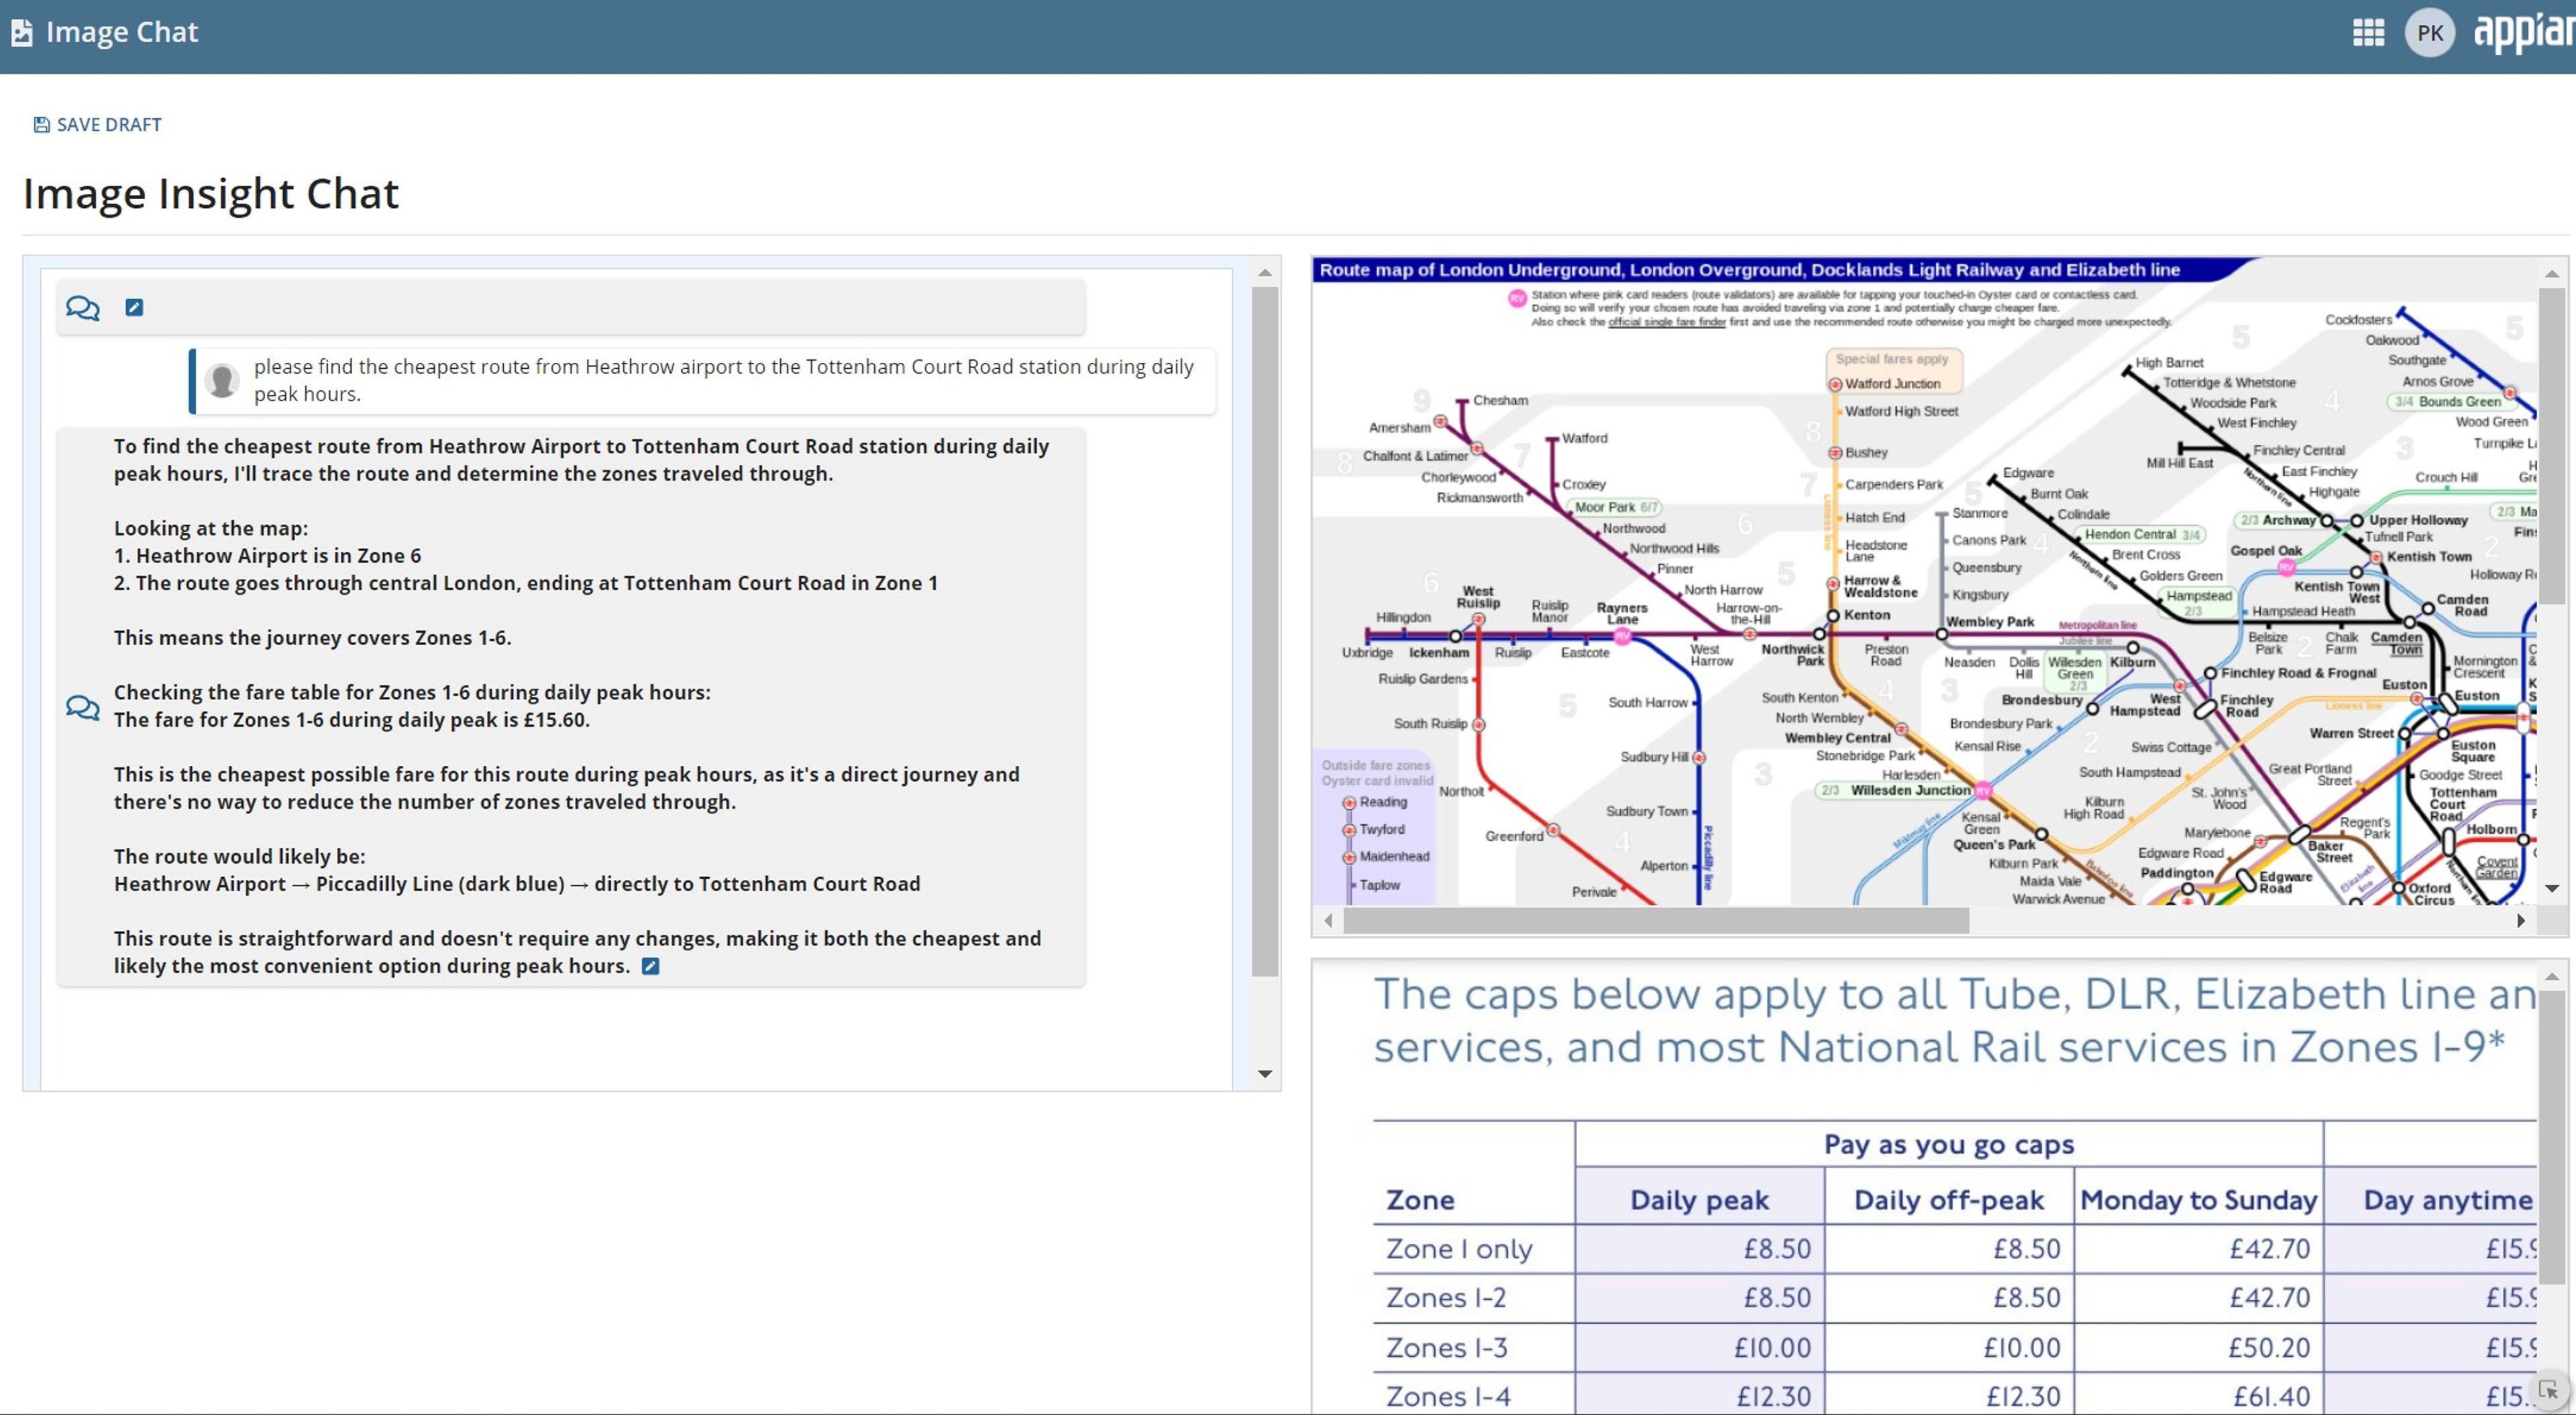Click the floppy disk icon beside Save Draft

pyautogui.click(x=41, y=125)
